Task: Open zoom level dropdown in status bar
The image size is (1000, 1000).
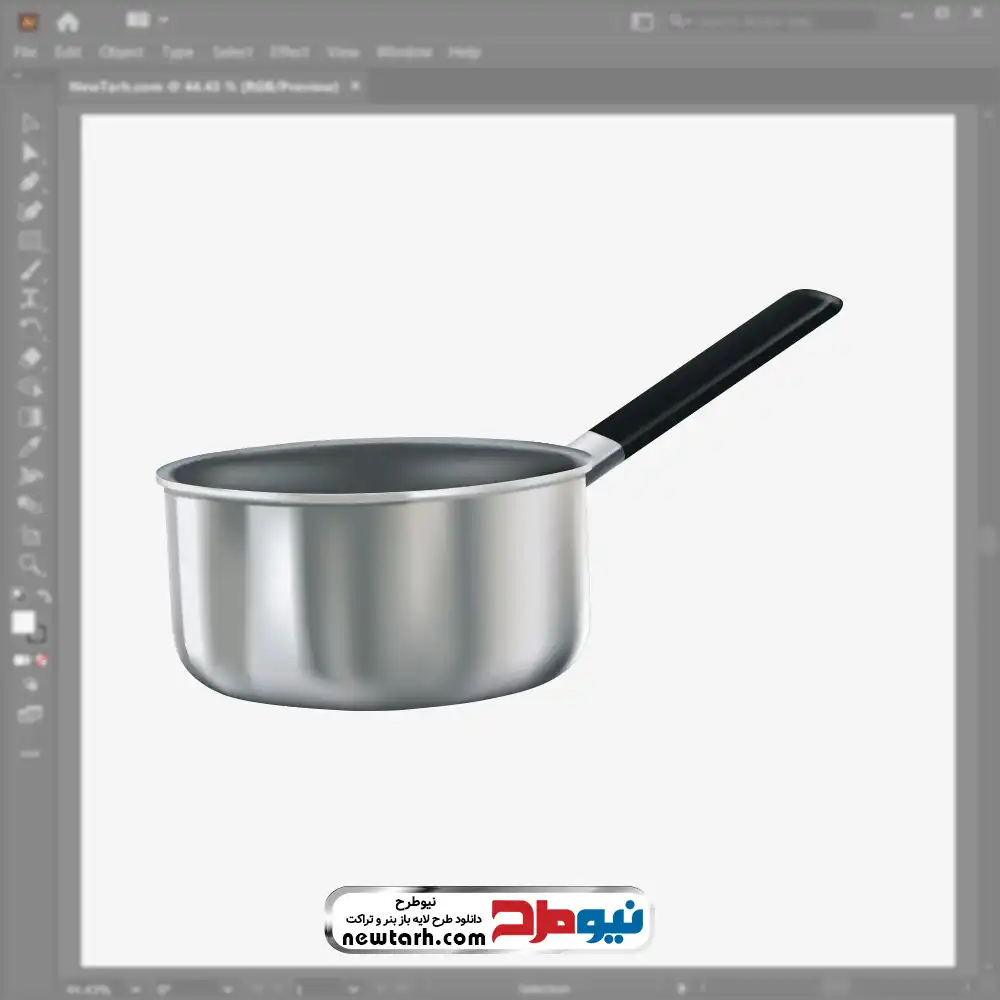Action: (133, 989)
